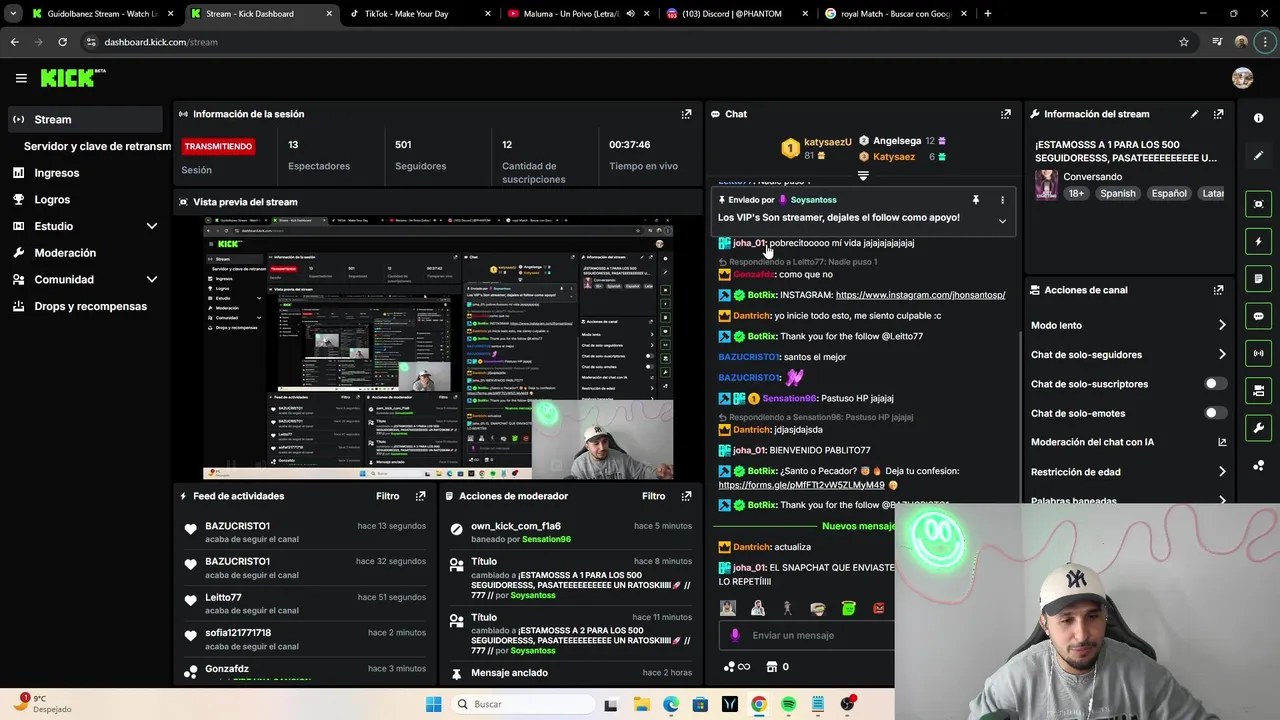Reload the page in the browser

[x=62, y=42]
